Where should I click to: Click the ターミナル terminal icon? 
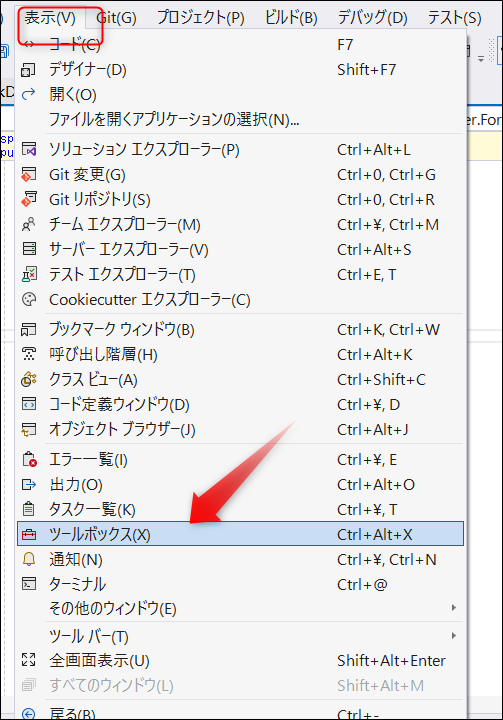click(x=28, y=585)
